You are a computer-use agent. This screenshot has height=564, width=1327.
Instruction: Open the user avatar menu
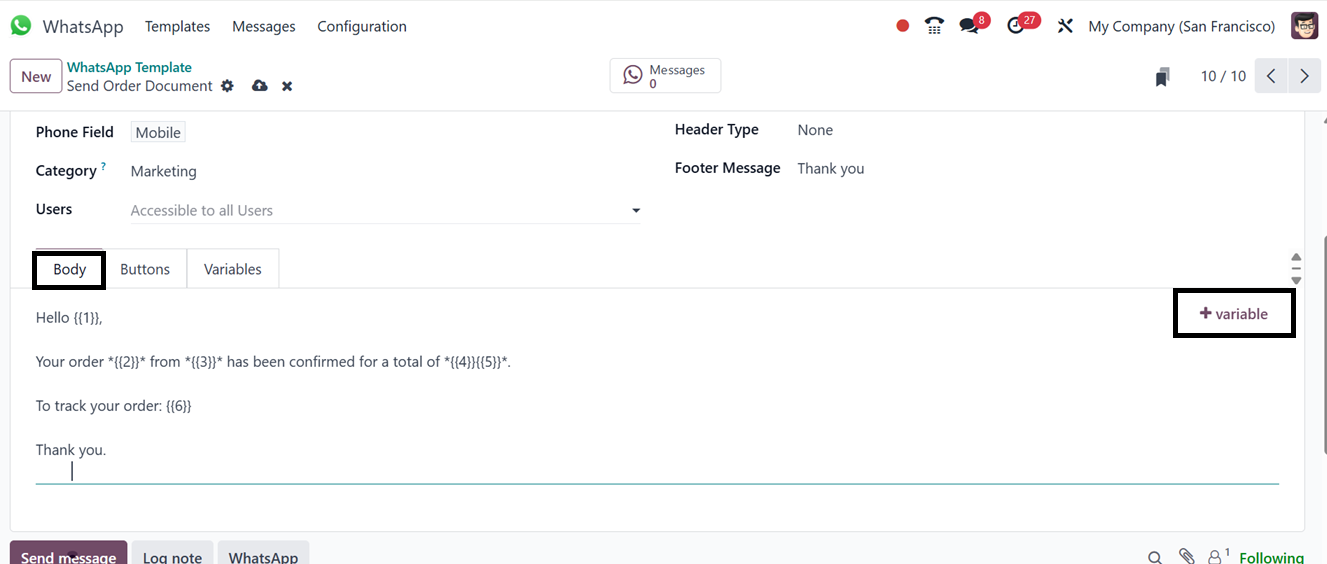point(1304,26)
